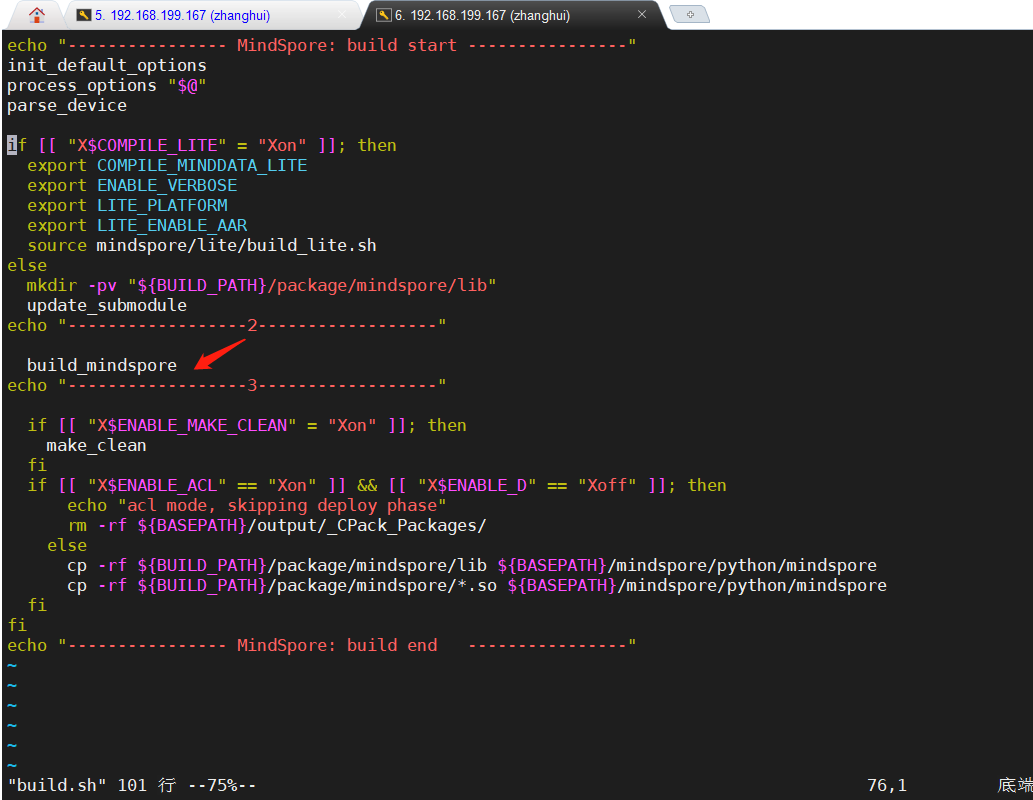The height and width of the screenshot is (800, 1033).
Task: Click 'LITE_ENABLE_AAR' export variable
Action: pos(172,225)
